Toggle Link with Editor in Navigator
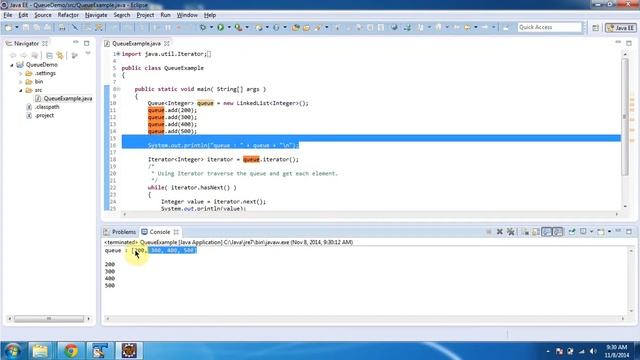The height and width of the screenshot is (360, 640). pos(60,55)
